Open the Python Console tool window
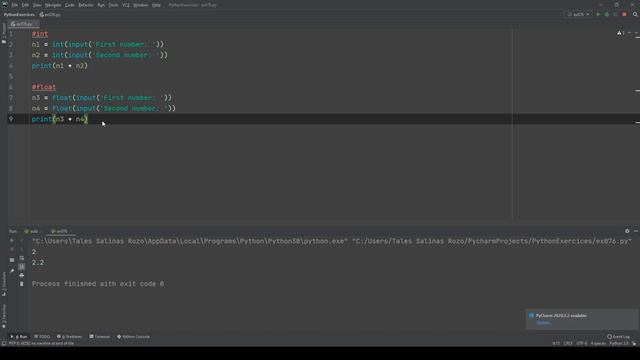The width and height of the screenshot is (640, 360). 133,337
